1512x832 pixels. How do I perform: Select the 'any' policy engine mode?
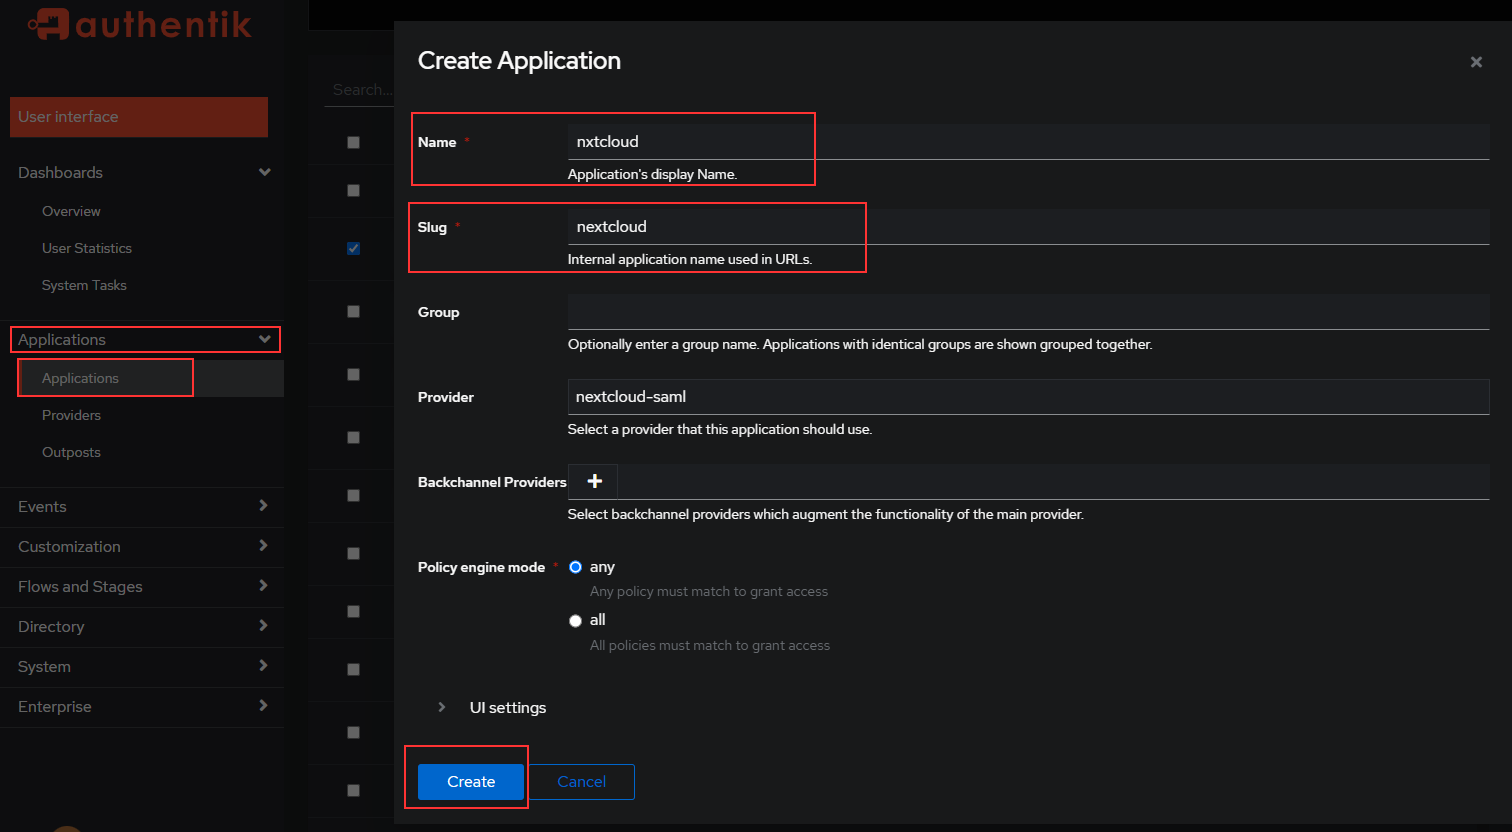point(575,567)
